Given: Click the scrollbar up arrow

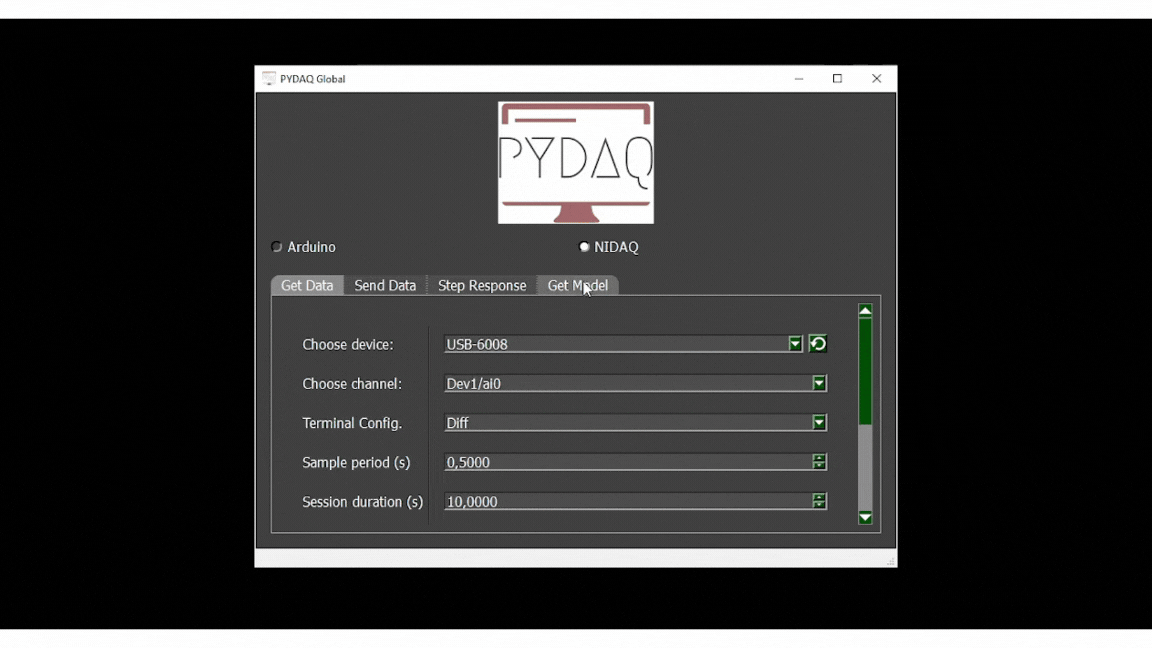Looking at the screenshot, I should (x=865, y=311).
